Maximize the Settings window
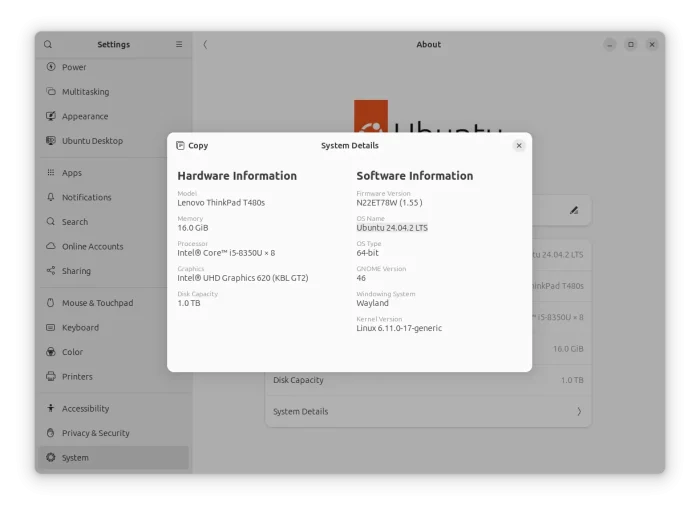The image size is (700, 512). [x=631, y=44]
